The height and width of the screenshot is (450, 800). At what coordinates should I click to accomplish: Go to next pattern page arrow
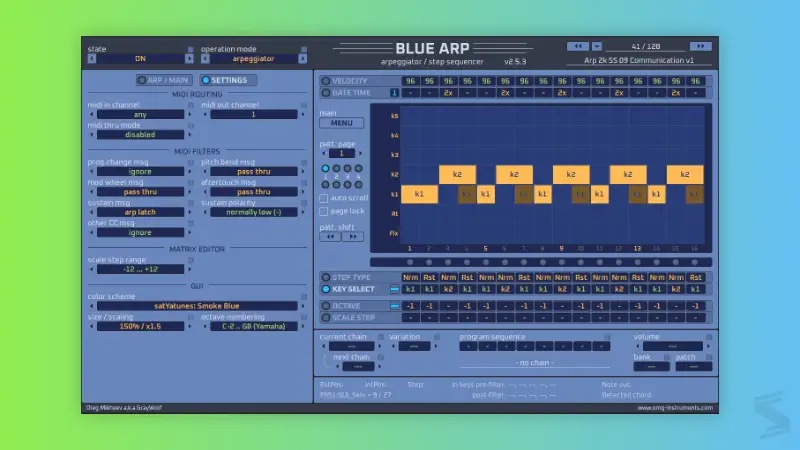tap(360, 154)
